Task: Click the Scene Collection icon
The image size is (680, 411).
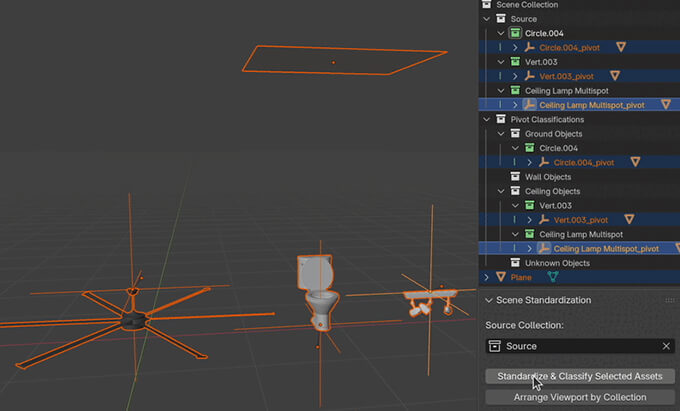Action: click(x=486, y=5)
